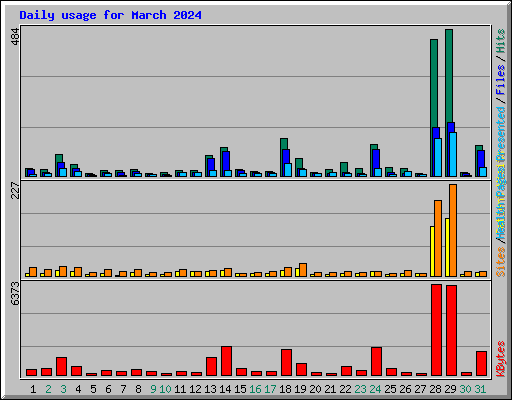The height and width of the screenshot is (400, 512).
Task: Click day 12 on the axis
Action: point(195,389)
